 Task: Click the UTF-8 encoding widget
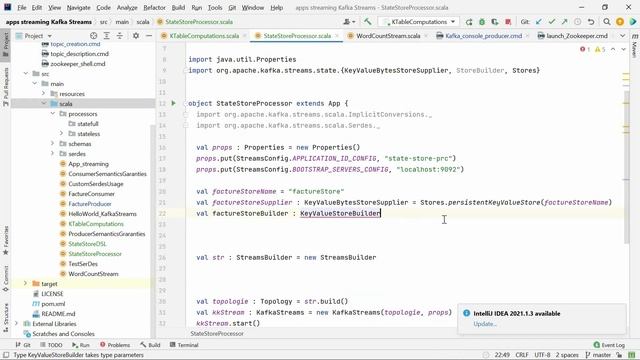[542, 355]
